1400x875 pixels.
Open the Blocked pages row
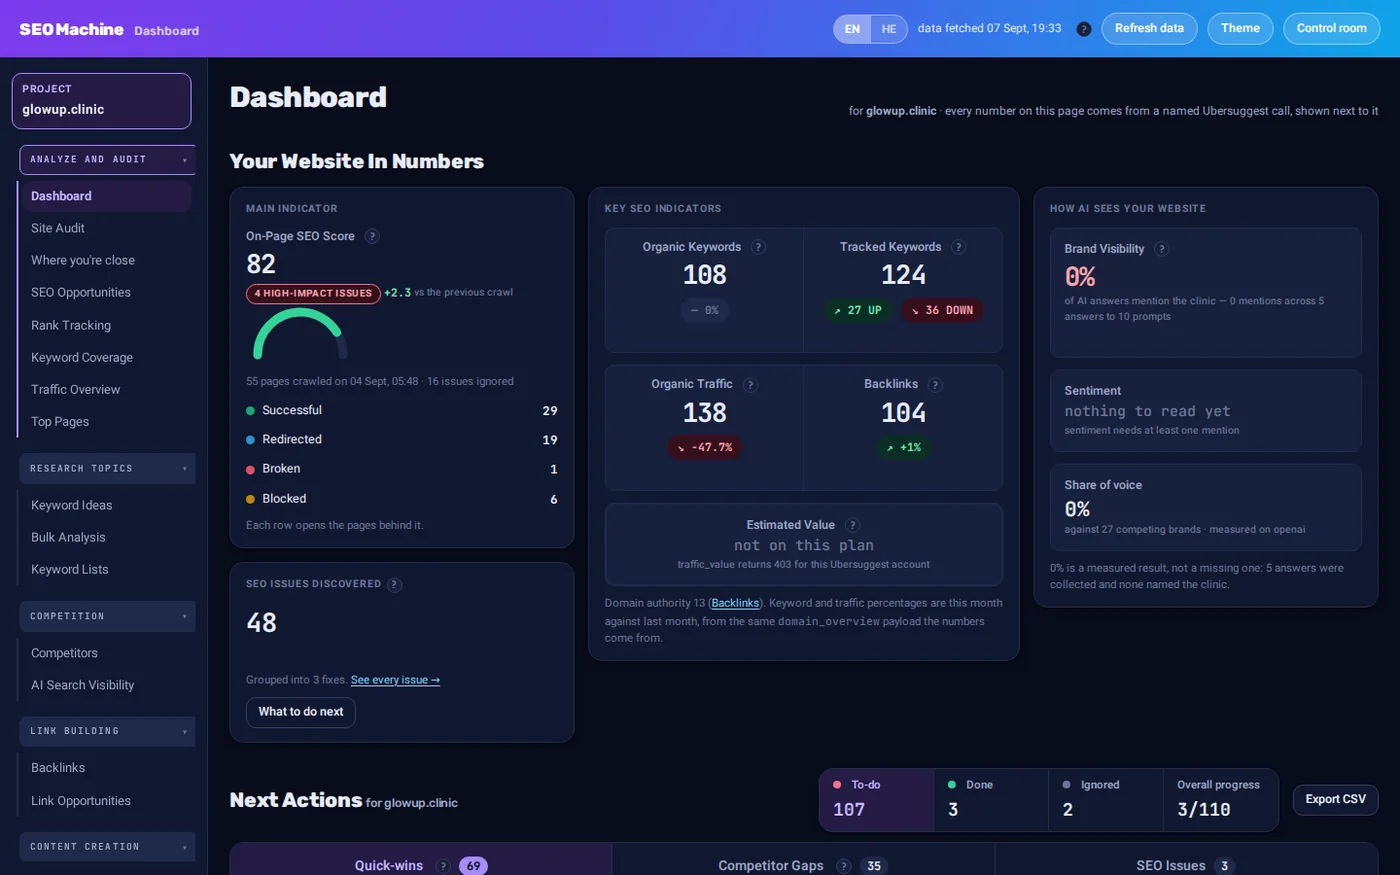pos(402,499)
